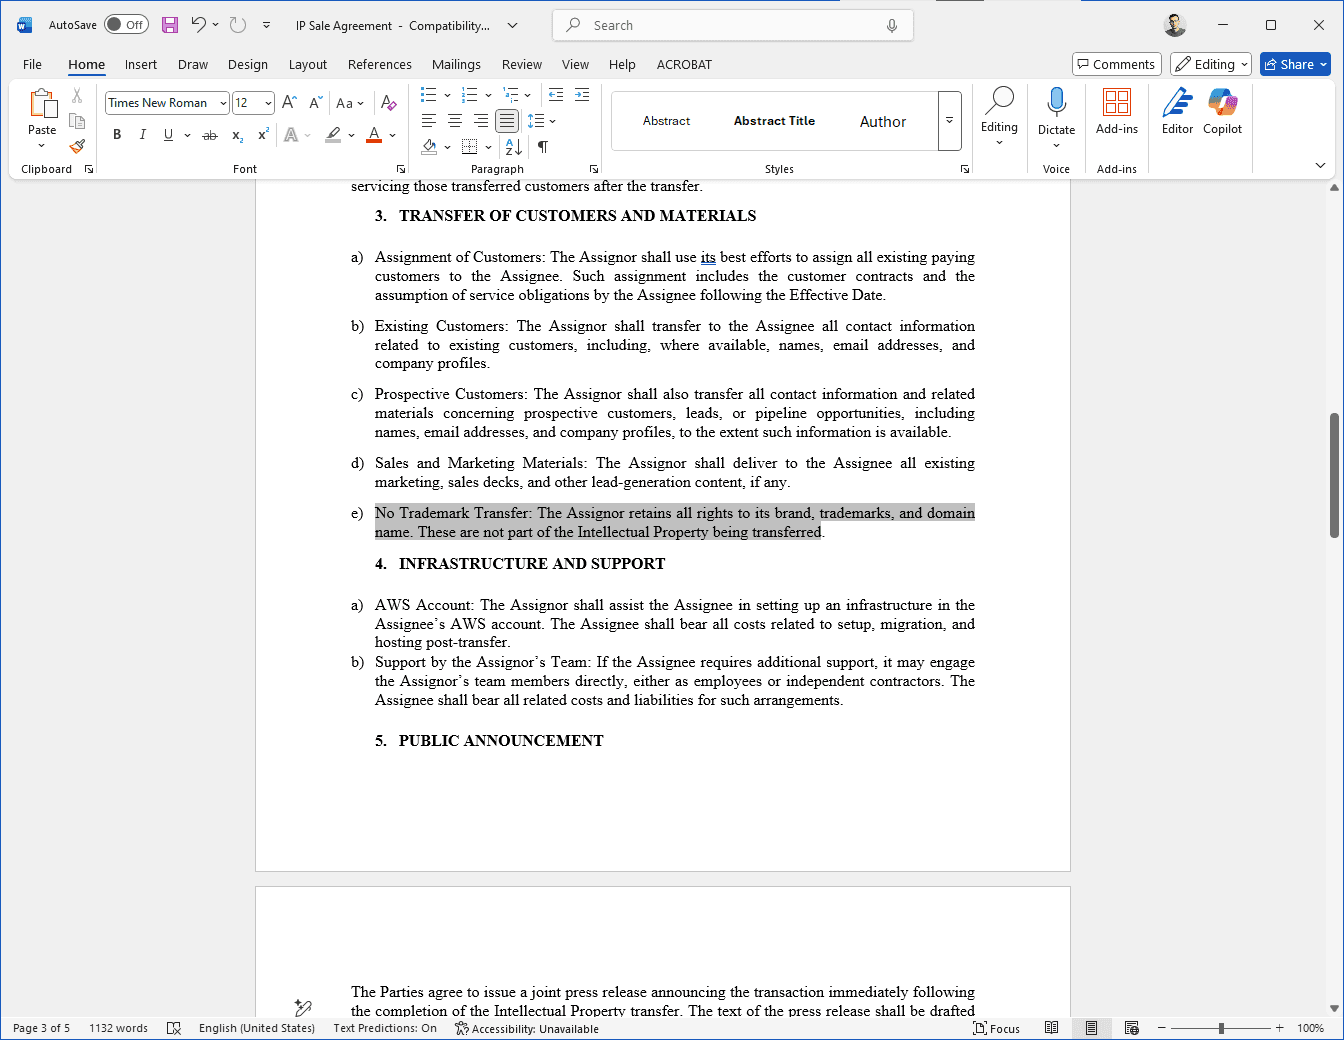1344x1040 pixels.
Task: Click the Dictate microphone icon
Action: click(x=1056, y=101)
